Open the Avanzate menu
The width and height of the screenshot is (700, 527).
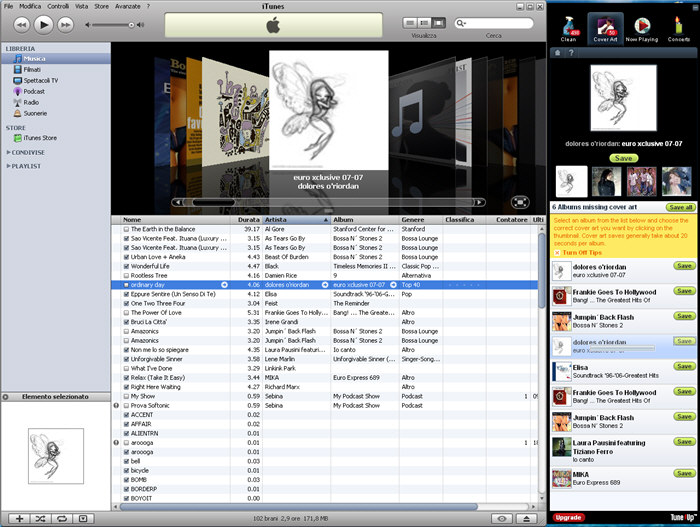click(128, 6)
